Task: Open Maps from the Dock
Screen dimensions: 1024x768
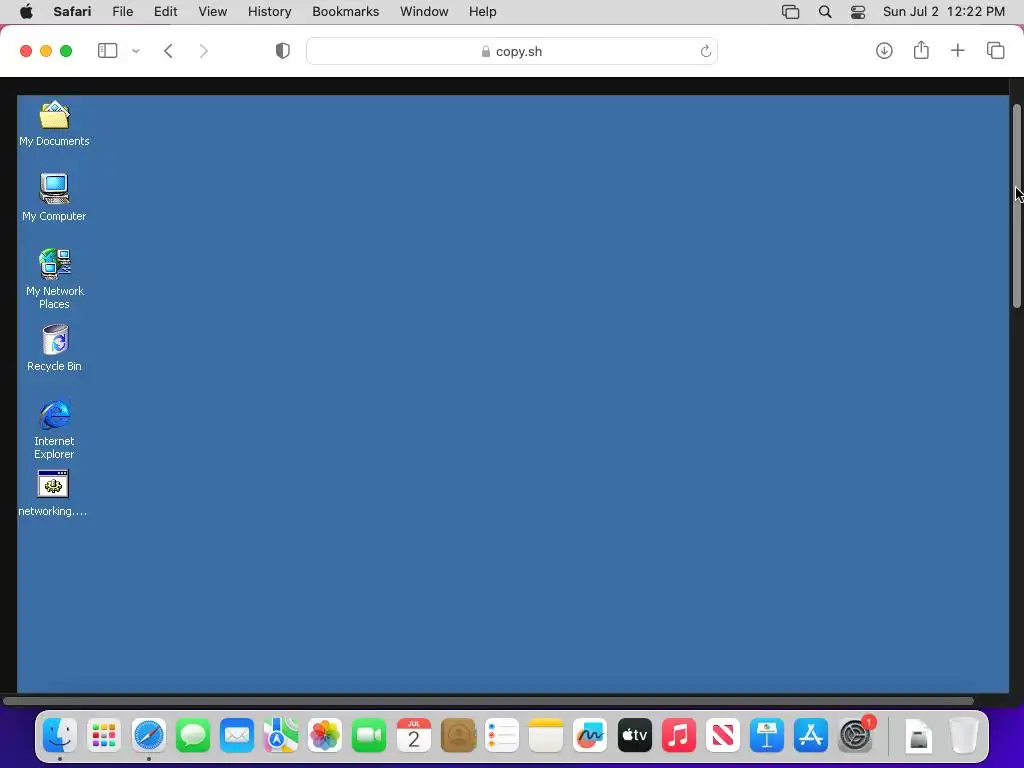Action: click(281, 736)
